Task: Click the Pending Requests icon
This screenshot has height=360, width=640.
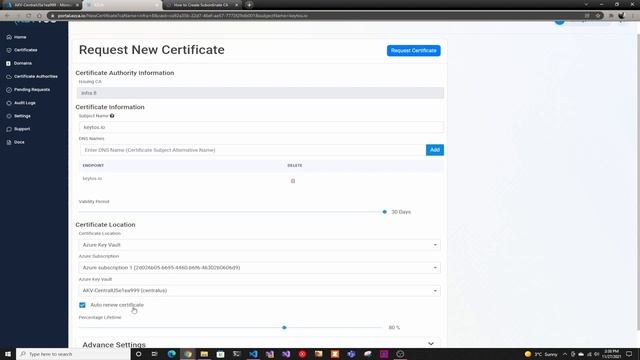Action: (x=9, y=90)
